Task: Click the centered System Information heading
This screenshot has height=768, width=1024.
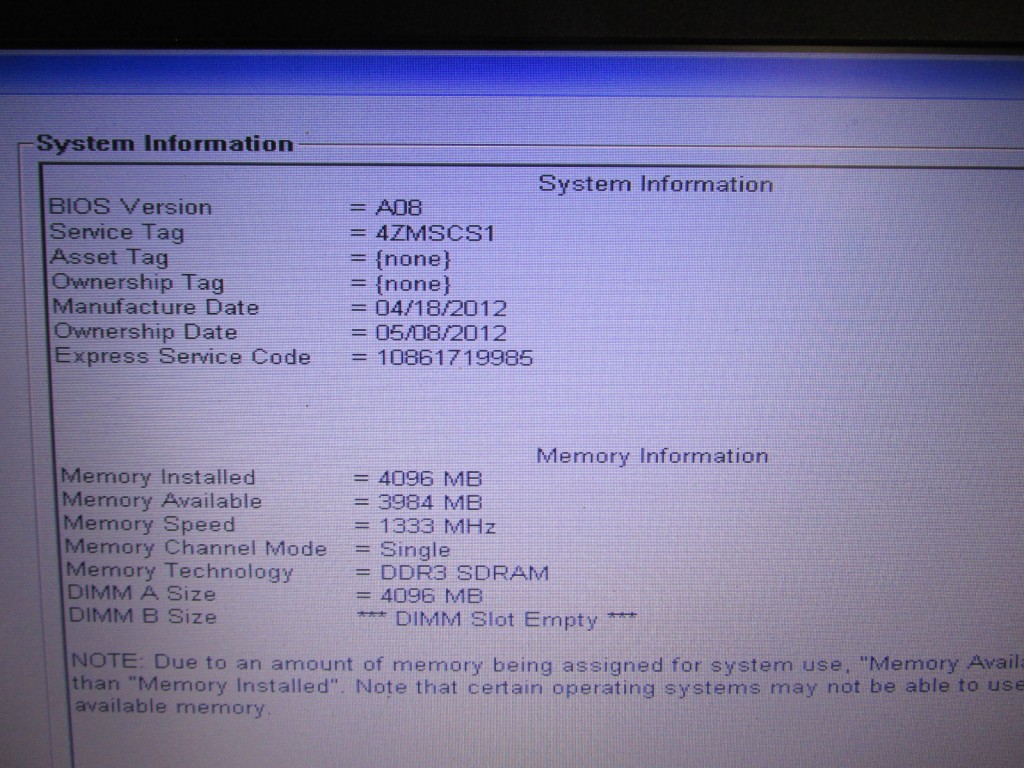Action: [x=655, y=184]
